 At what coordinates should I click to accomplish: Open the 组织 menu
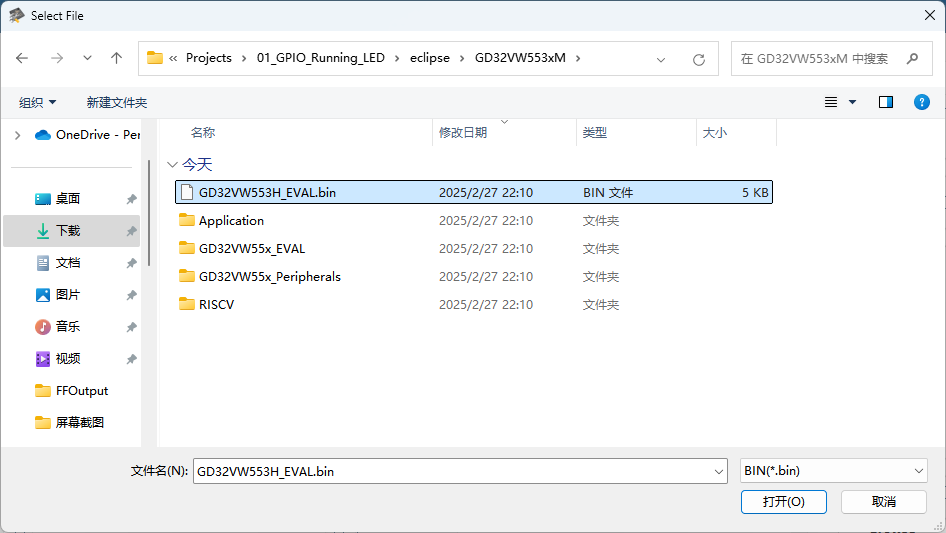click(37, 103)
